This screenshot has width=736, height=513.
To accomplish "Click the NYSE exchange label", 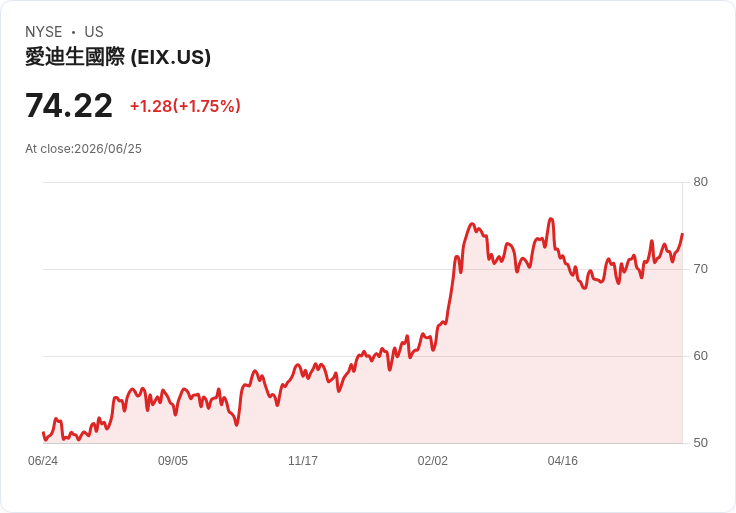I will (44, 32).
